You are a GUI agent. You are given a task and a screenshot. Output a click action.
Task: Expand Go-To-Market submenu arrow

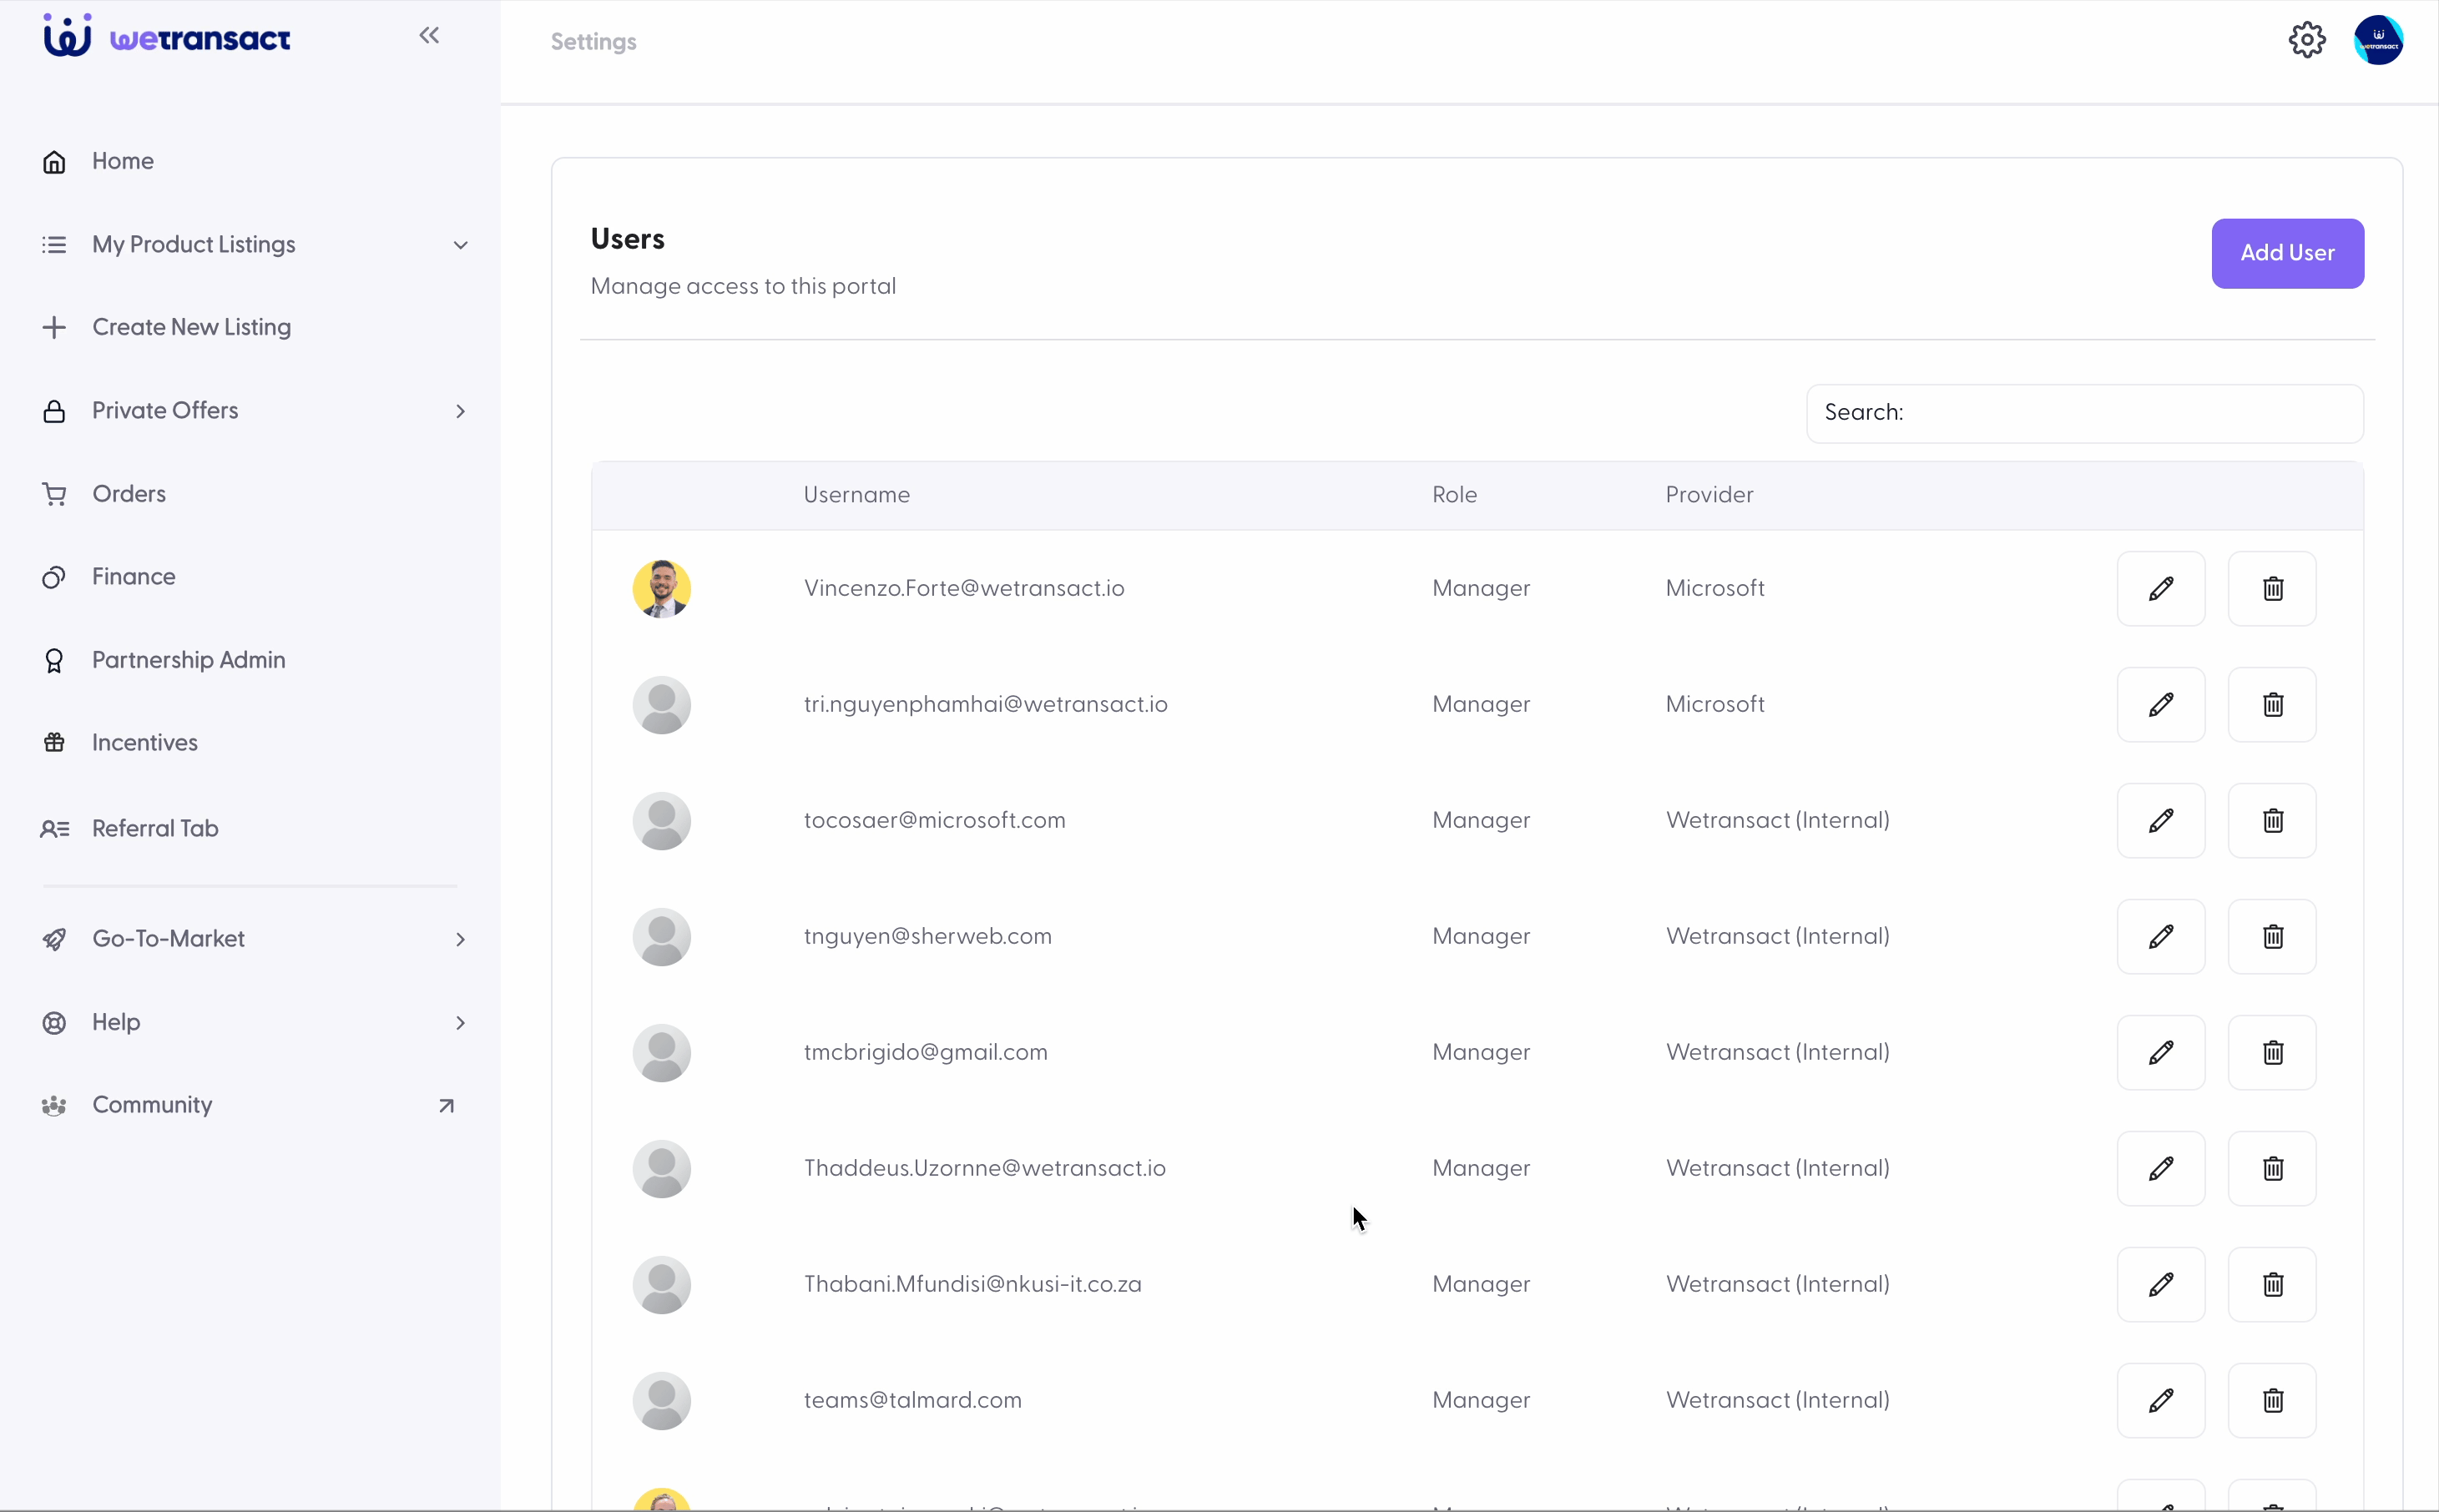pyautogui.click(x=460, y=939)
